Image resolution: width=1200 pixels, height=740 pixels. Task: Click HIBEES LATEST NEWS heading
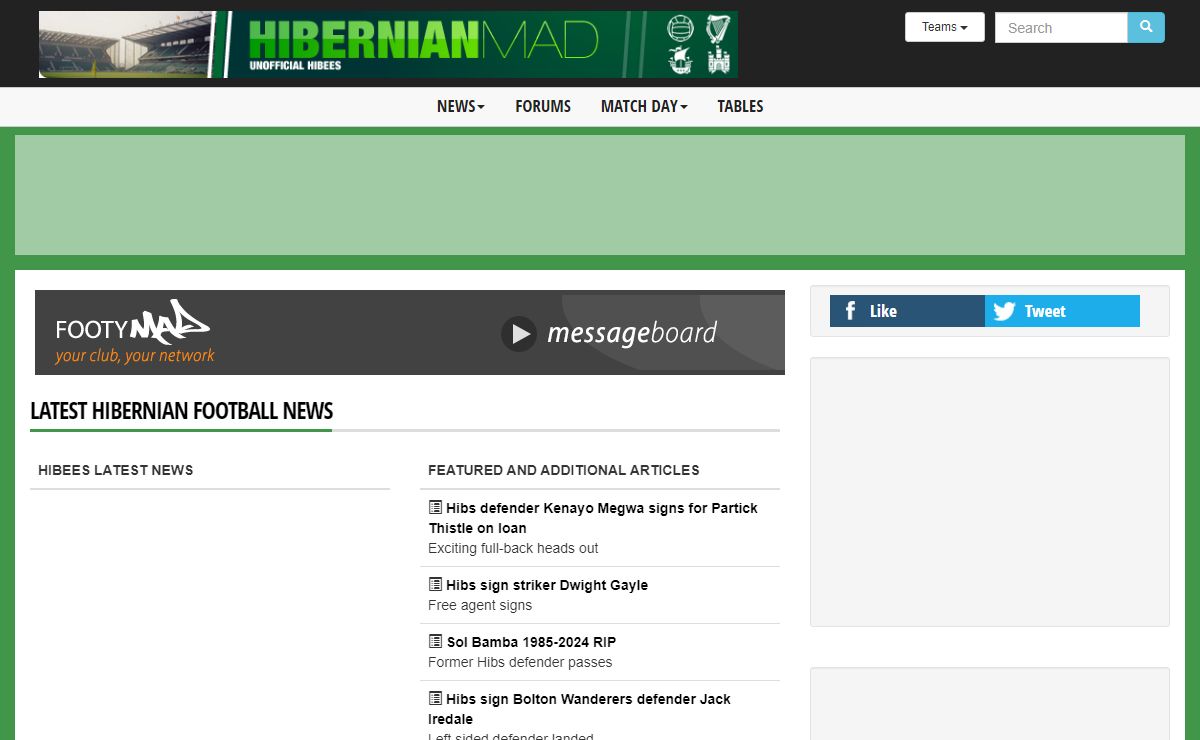pyautogui.click(x=116, y=470)
